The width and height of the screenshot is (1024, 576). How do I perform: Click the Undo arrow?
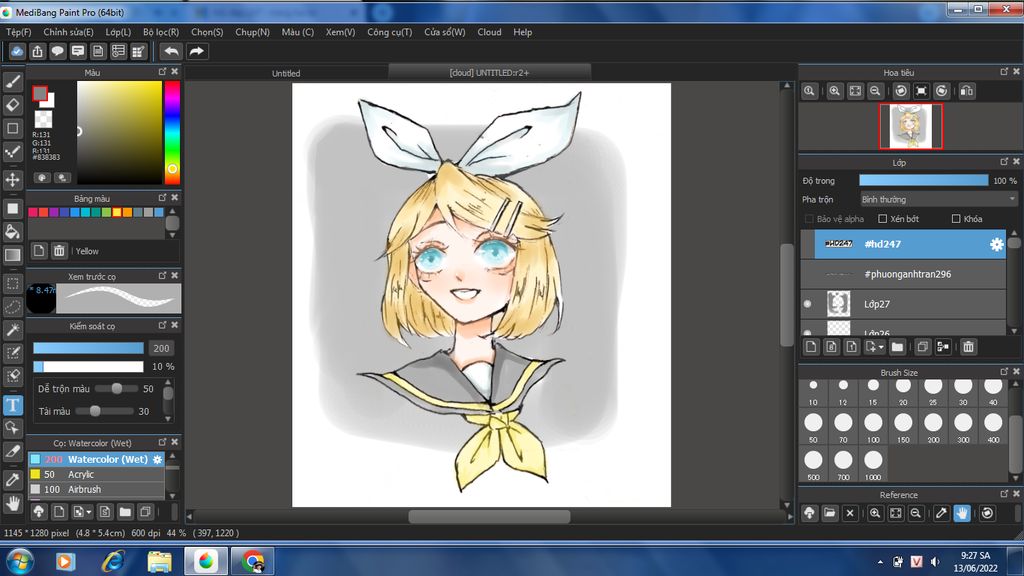point(171,51)
